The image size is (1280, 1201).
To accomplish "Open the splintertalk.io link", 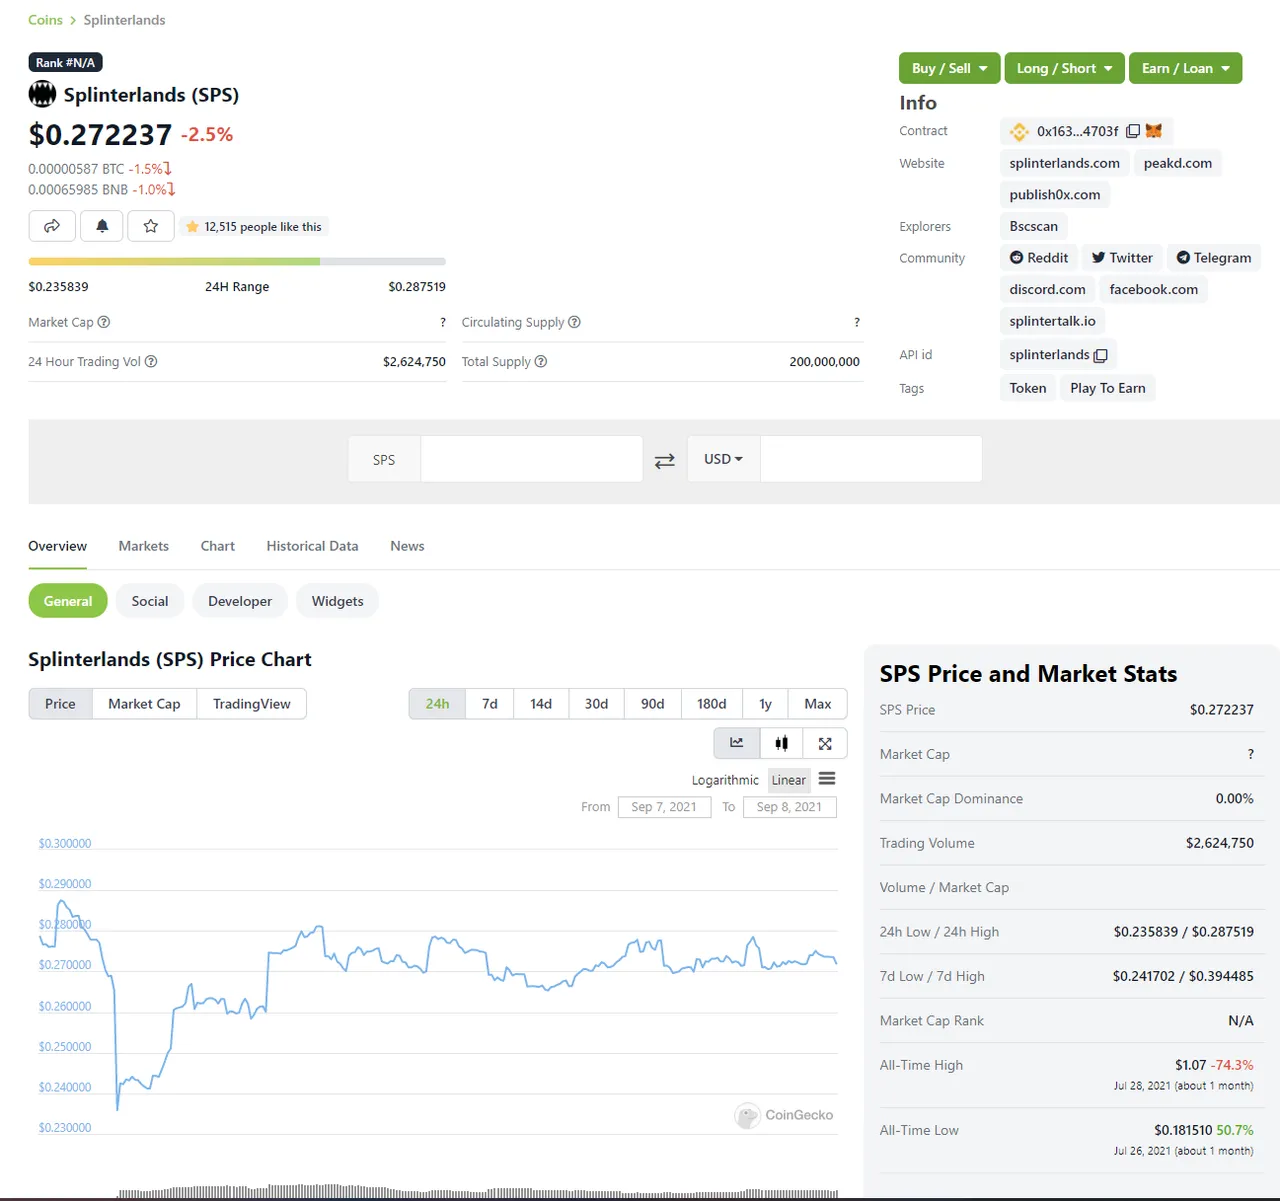I will pos(1053,321).
